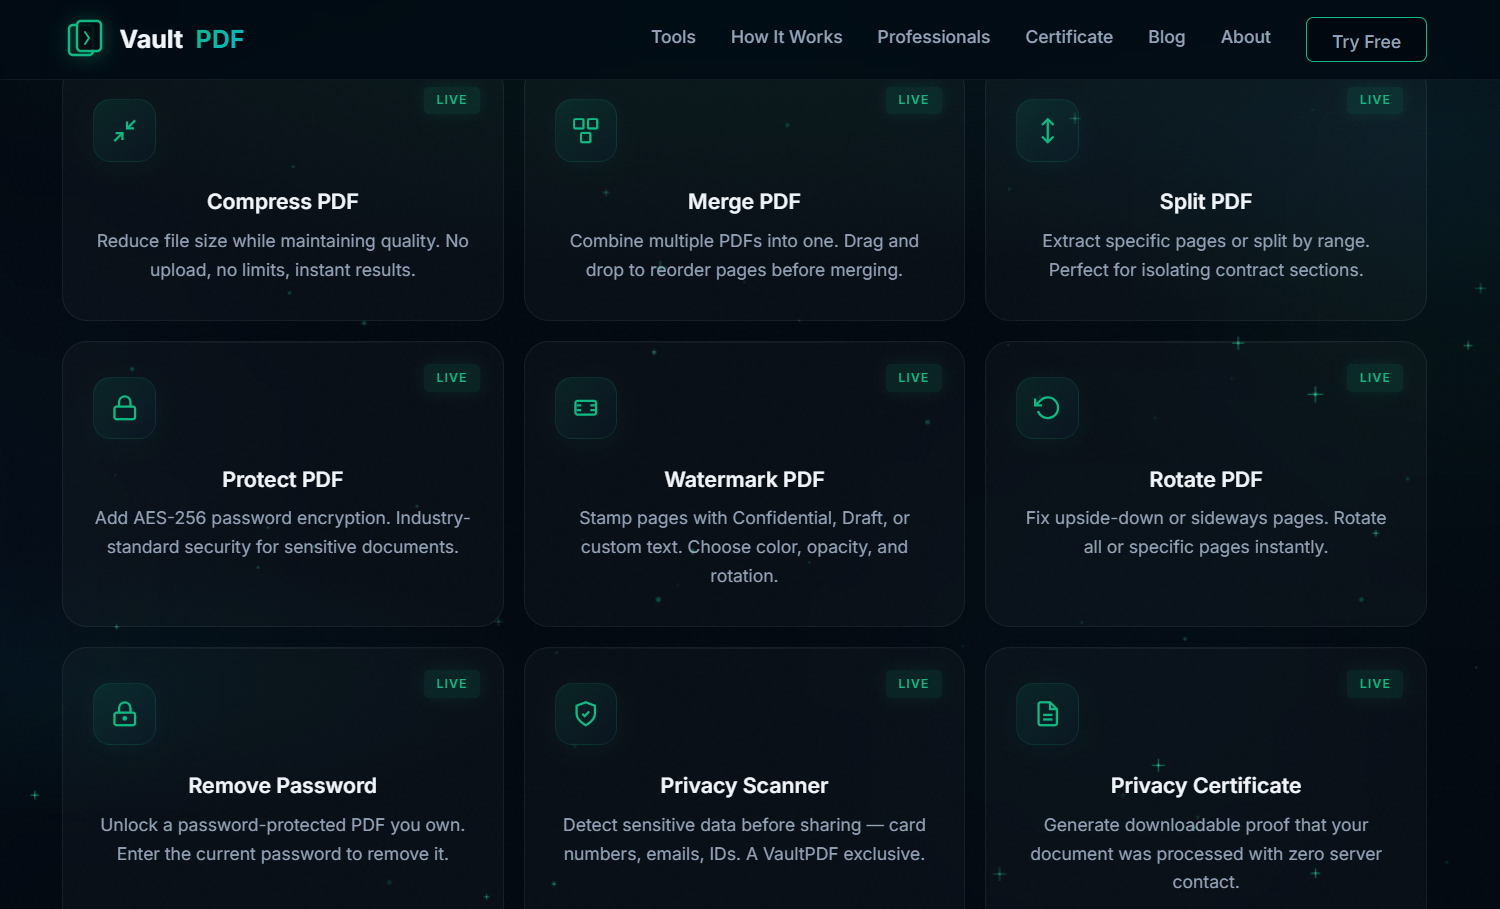Open the Remove Password title
Screen dimensions: 1500x909
(x=283, y=786)
